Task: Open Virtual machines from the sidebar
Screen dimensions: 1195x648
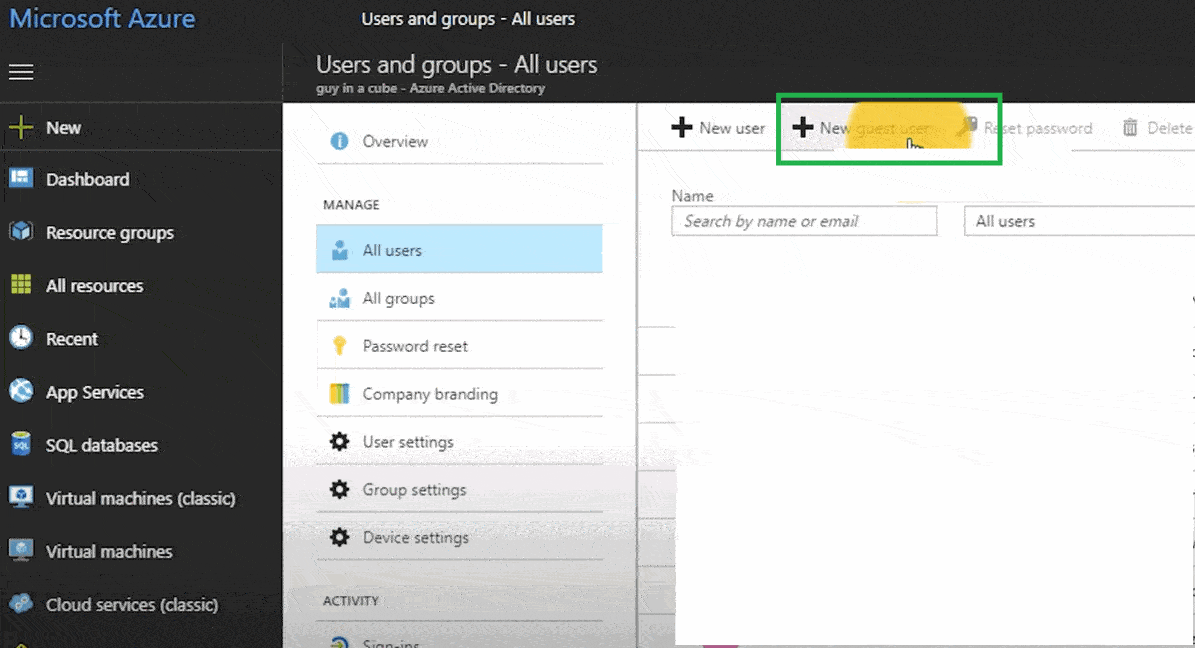Action: [109, 551]
